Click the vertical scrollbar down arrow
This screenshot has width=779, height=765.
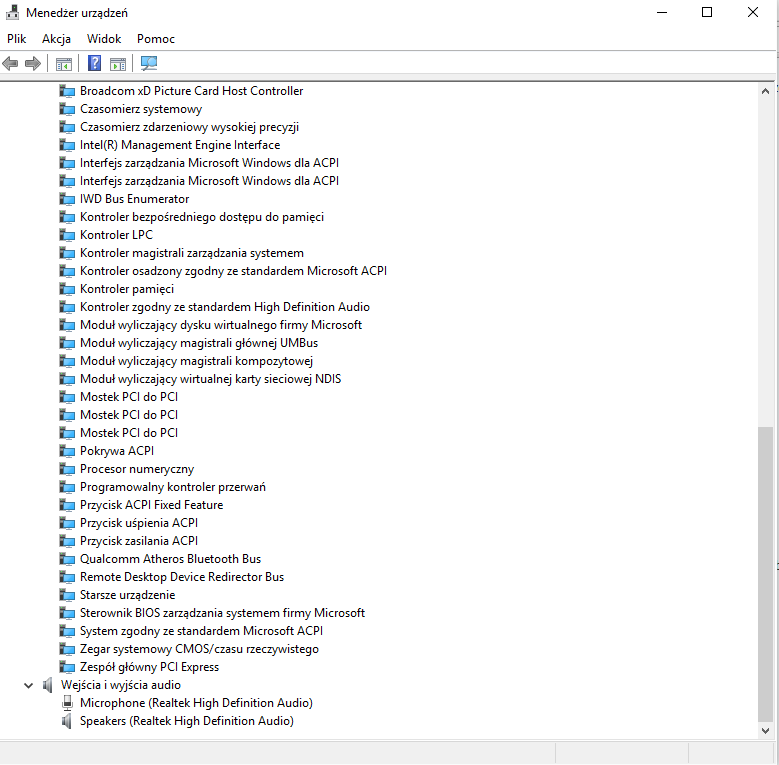tap(765, 731)
